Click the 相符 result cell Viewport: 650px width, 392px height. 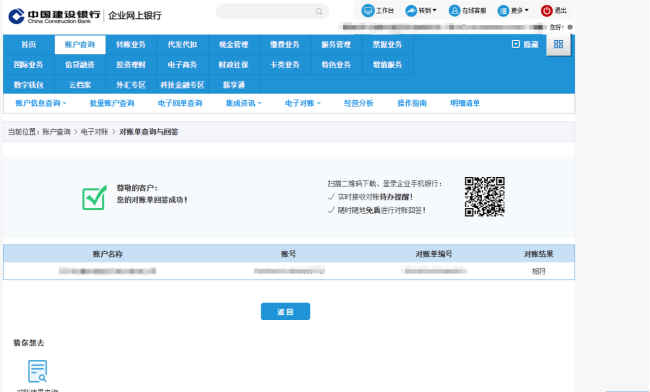click(538, 271)
